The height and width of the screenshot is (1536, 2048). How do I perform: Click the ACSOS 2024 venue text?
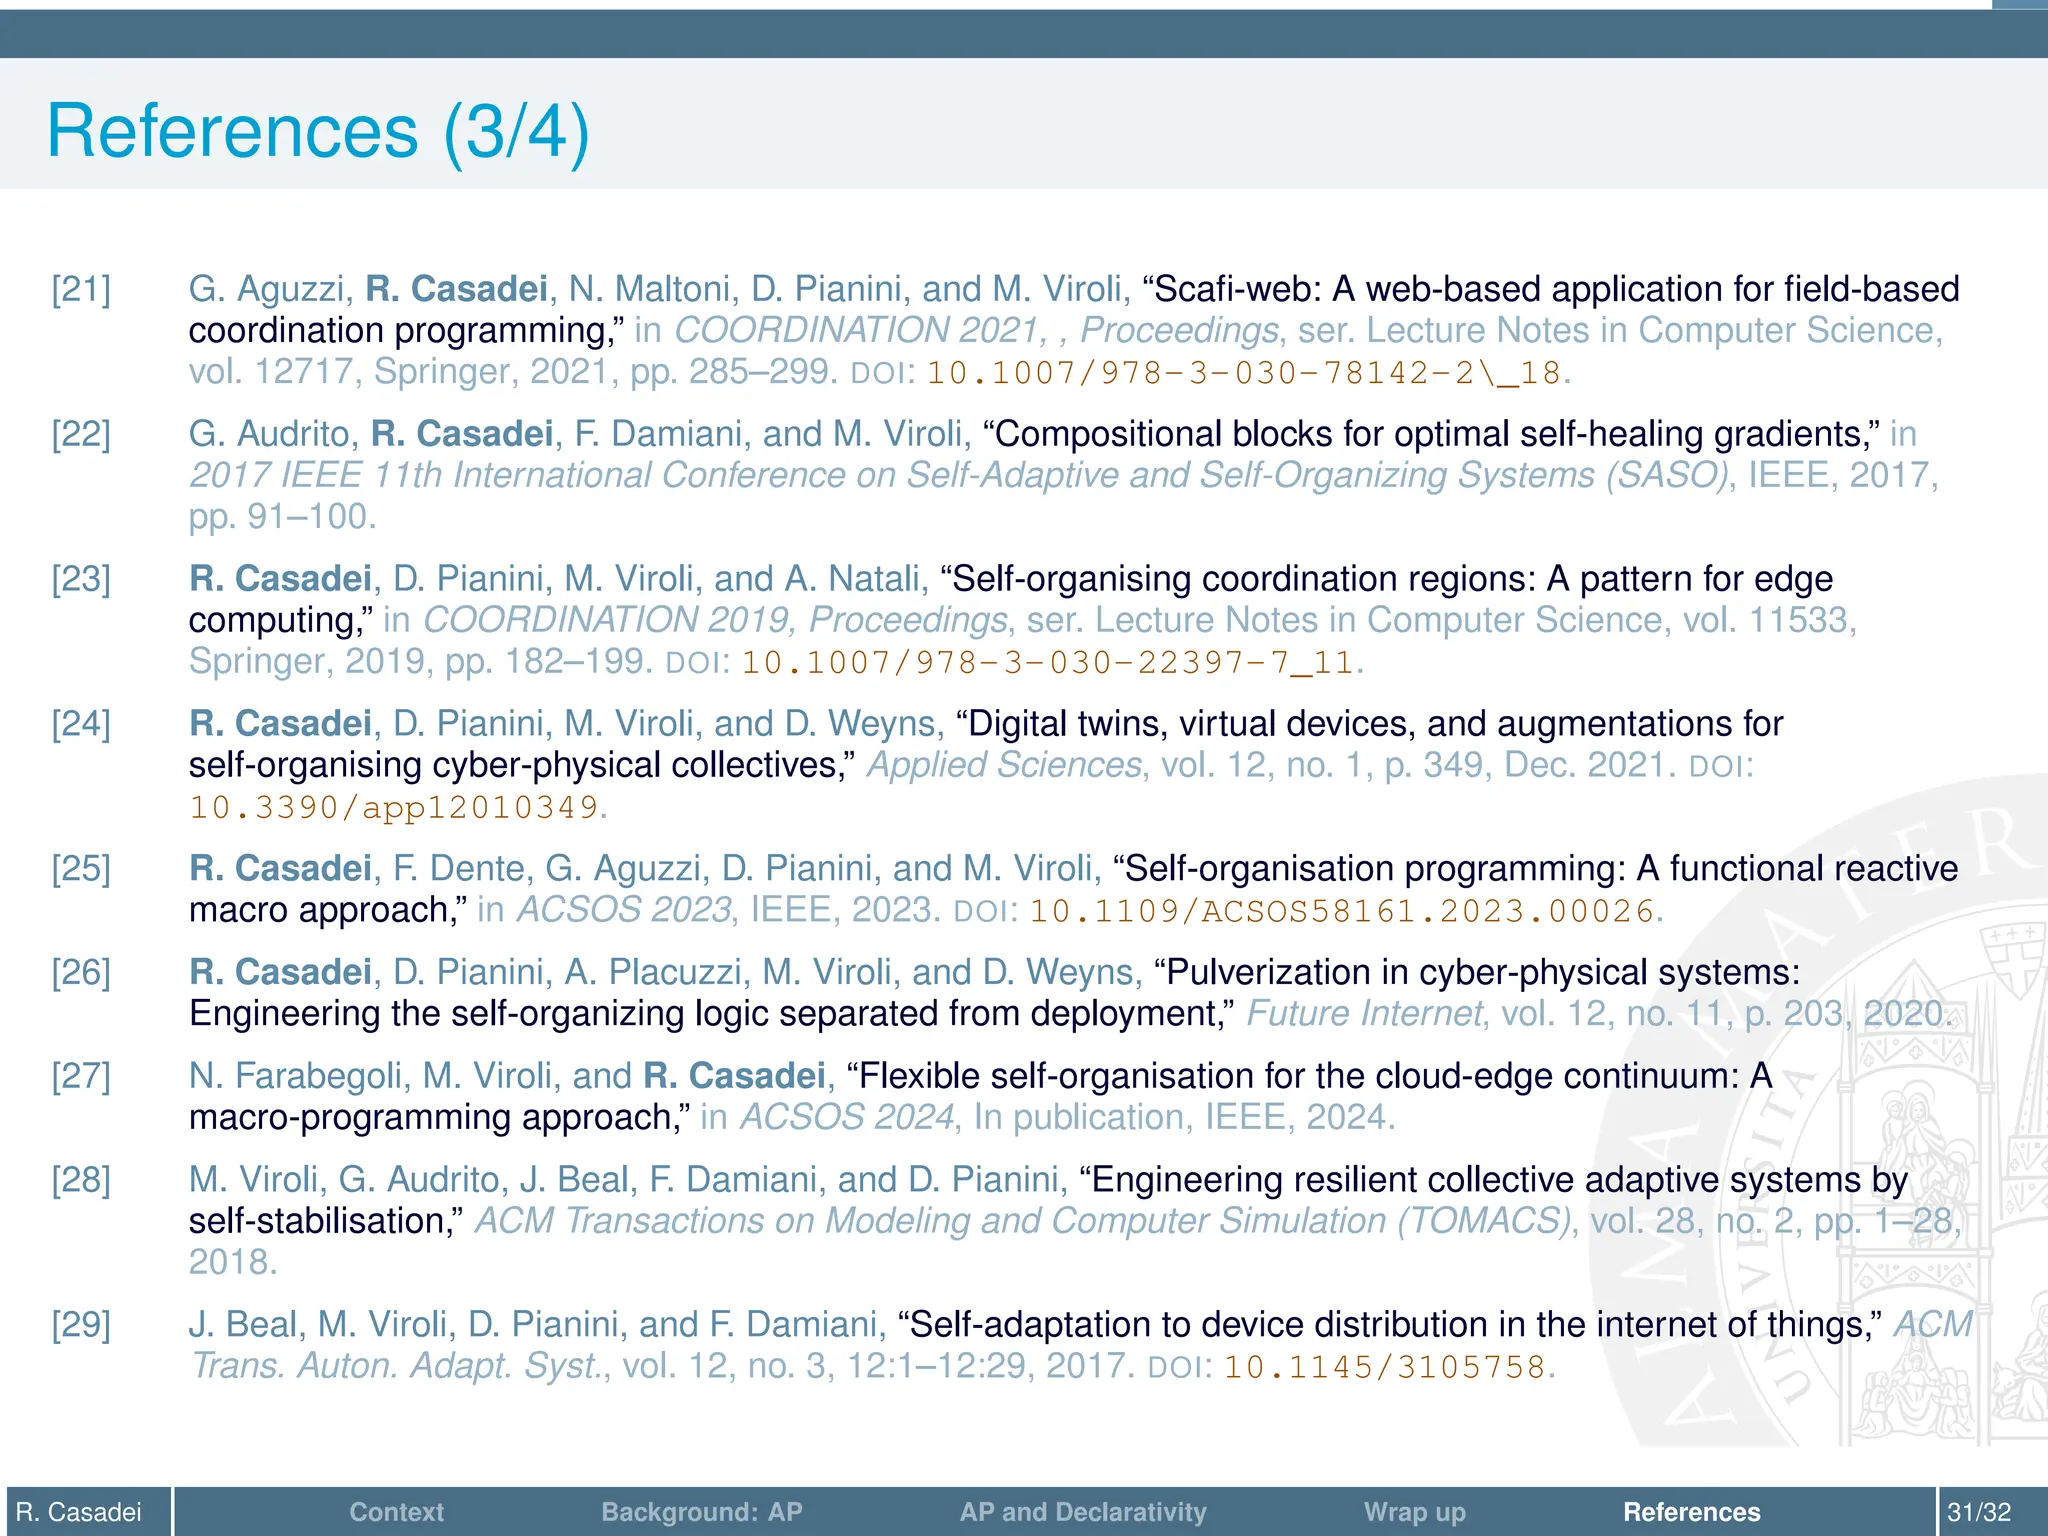[846, 1117]
